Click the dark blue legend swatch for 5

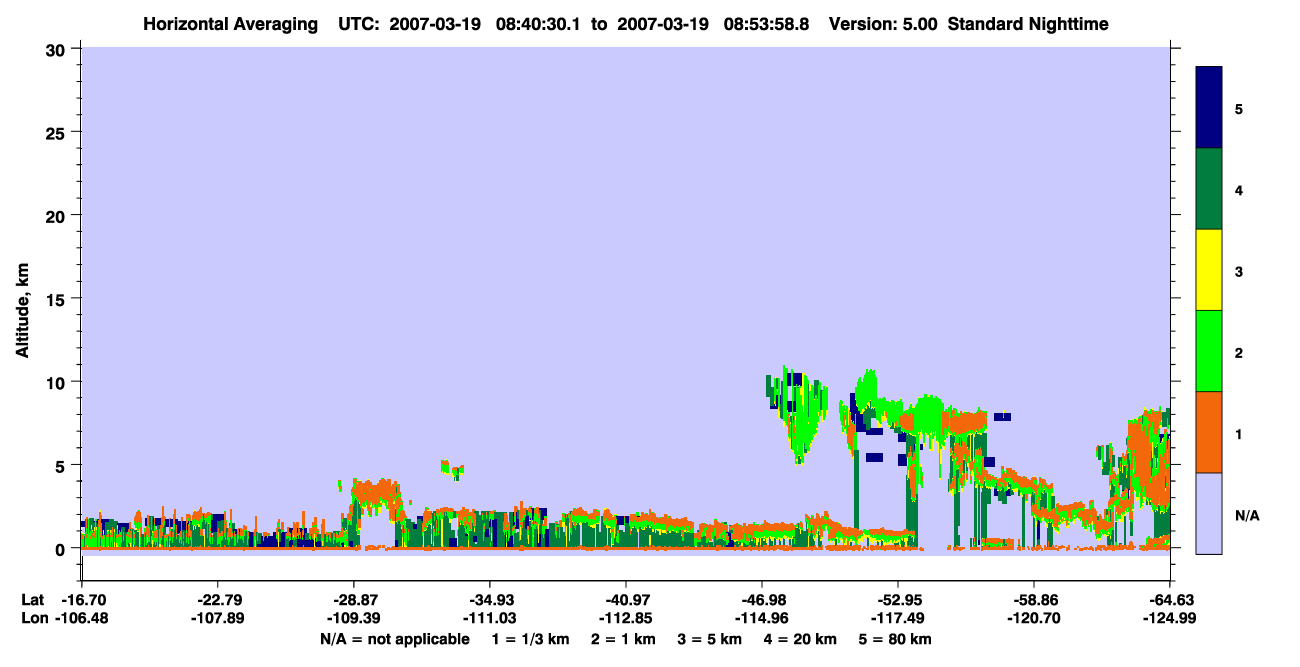point(1209,108)
